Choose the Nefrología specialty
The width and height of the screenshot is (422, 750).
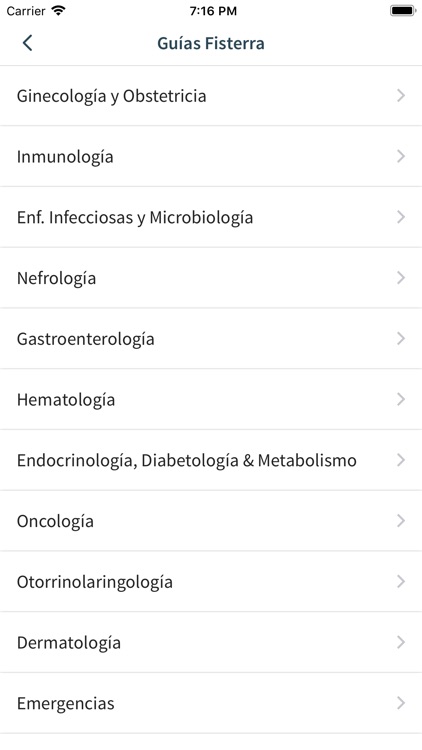click(x=211, y=278)
